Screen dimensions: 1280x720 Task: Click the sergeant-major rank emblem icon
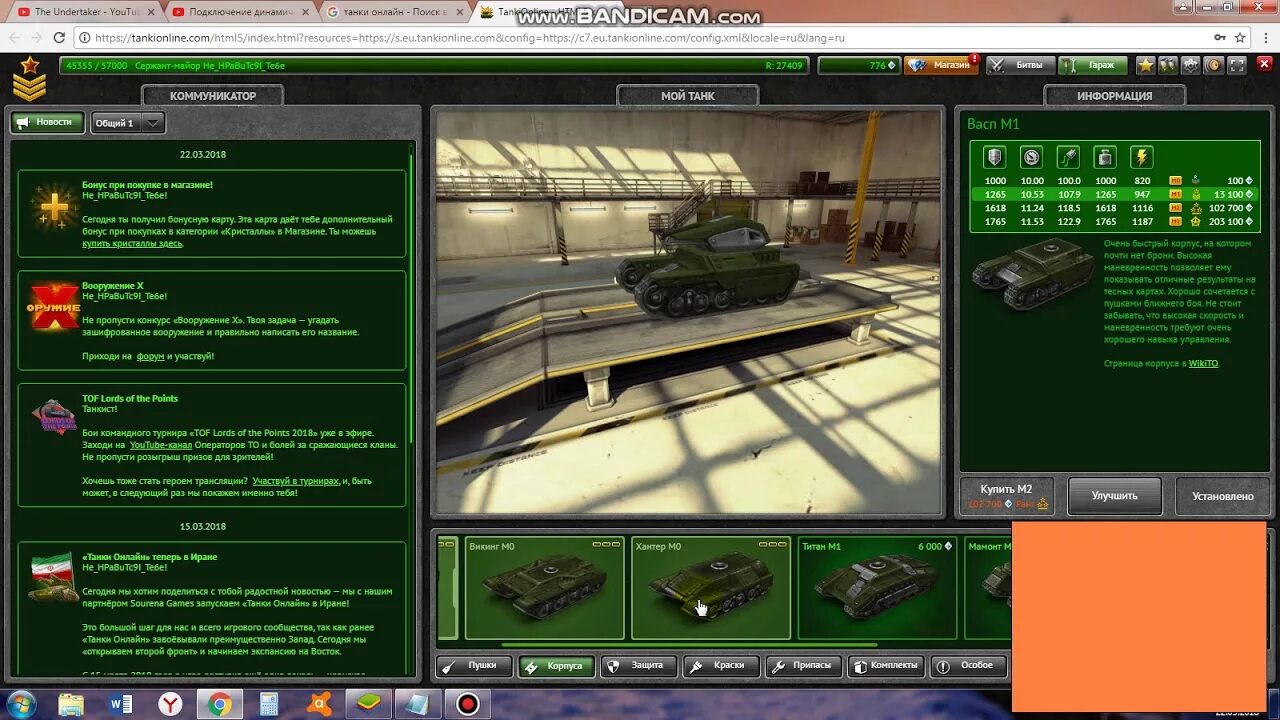(30, 78)
